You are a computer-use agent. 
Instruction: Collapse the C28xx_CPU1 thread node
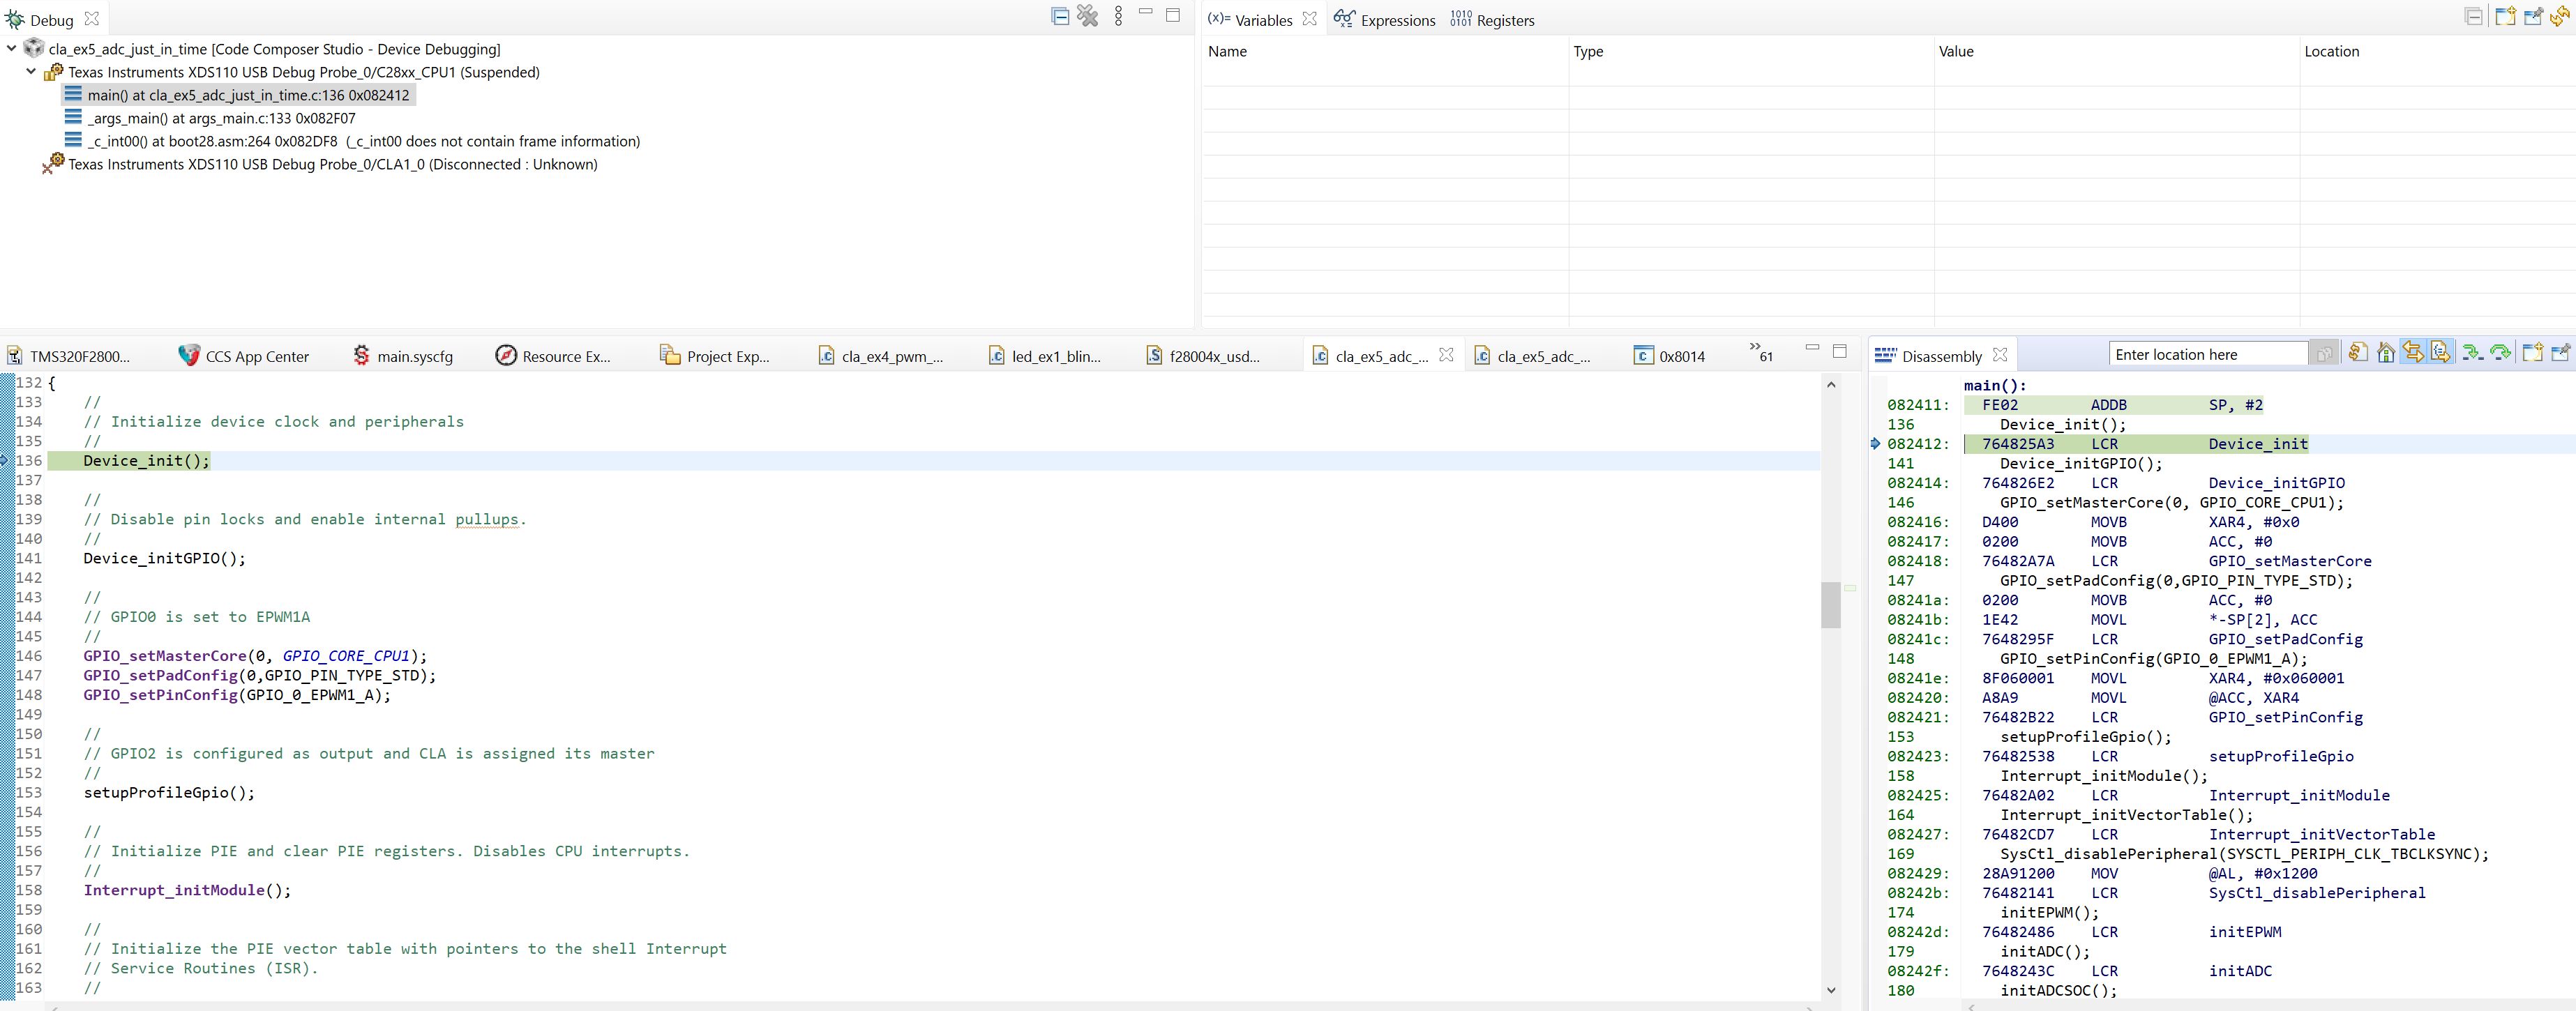(31, 71)
